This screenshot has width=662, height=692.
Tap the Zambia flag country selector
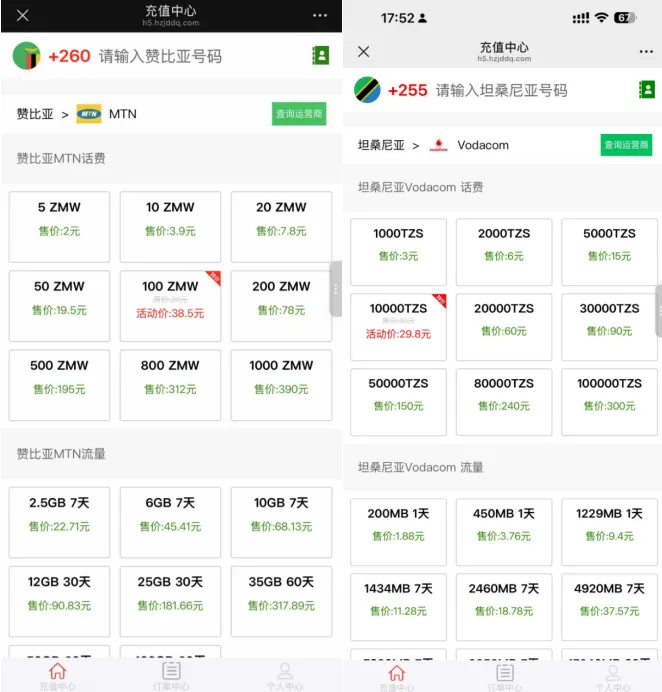(x=26, y=56)
